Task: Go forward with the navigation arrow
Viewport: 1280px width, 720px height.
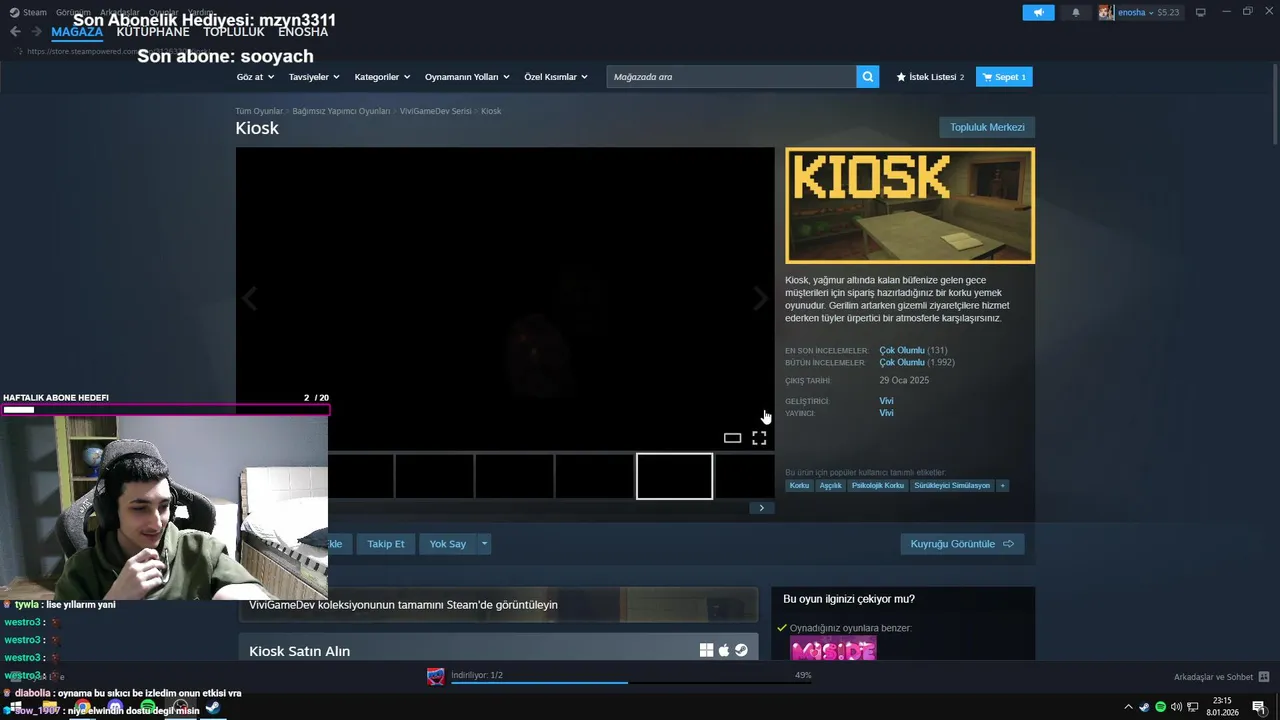Action: tap(37, 31)
